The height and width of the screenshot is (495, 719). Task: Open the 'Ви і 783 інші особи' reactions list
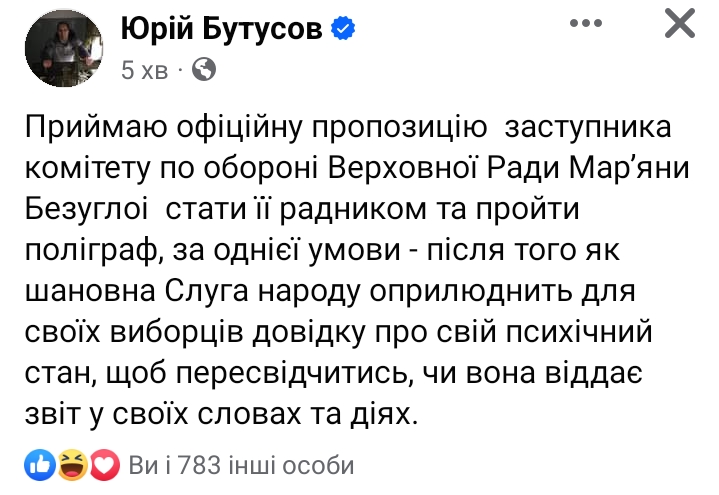click(x=241, y=465)
